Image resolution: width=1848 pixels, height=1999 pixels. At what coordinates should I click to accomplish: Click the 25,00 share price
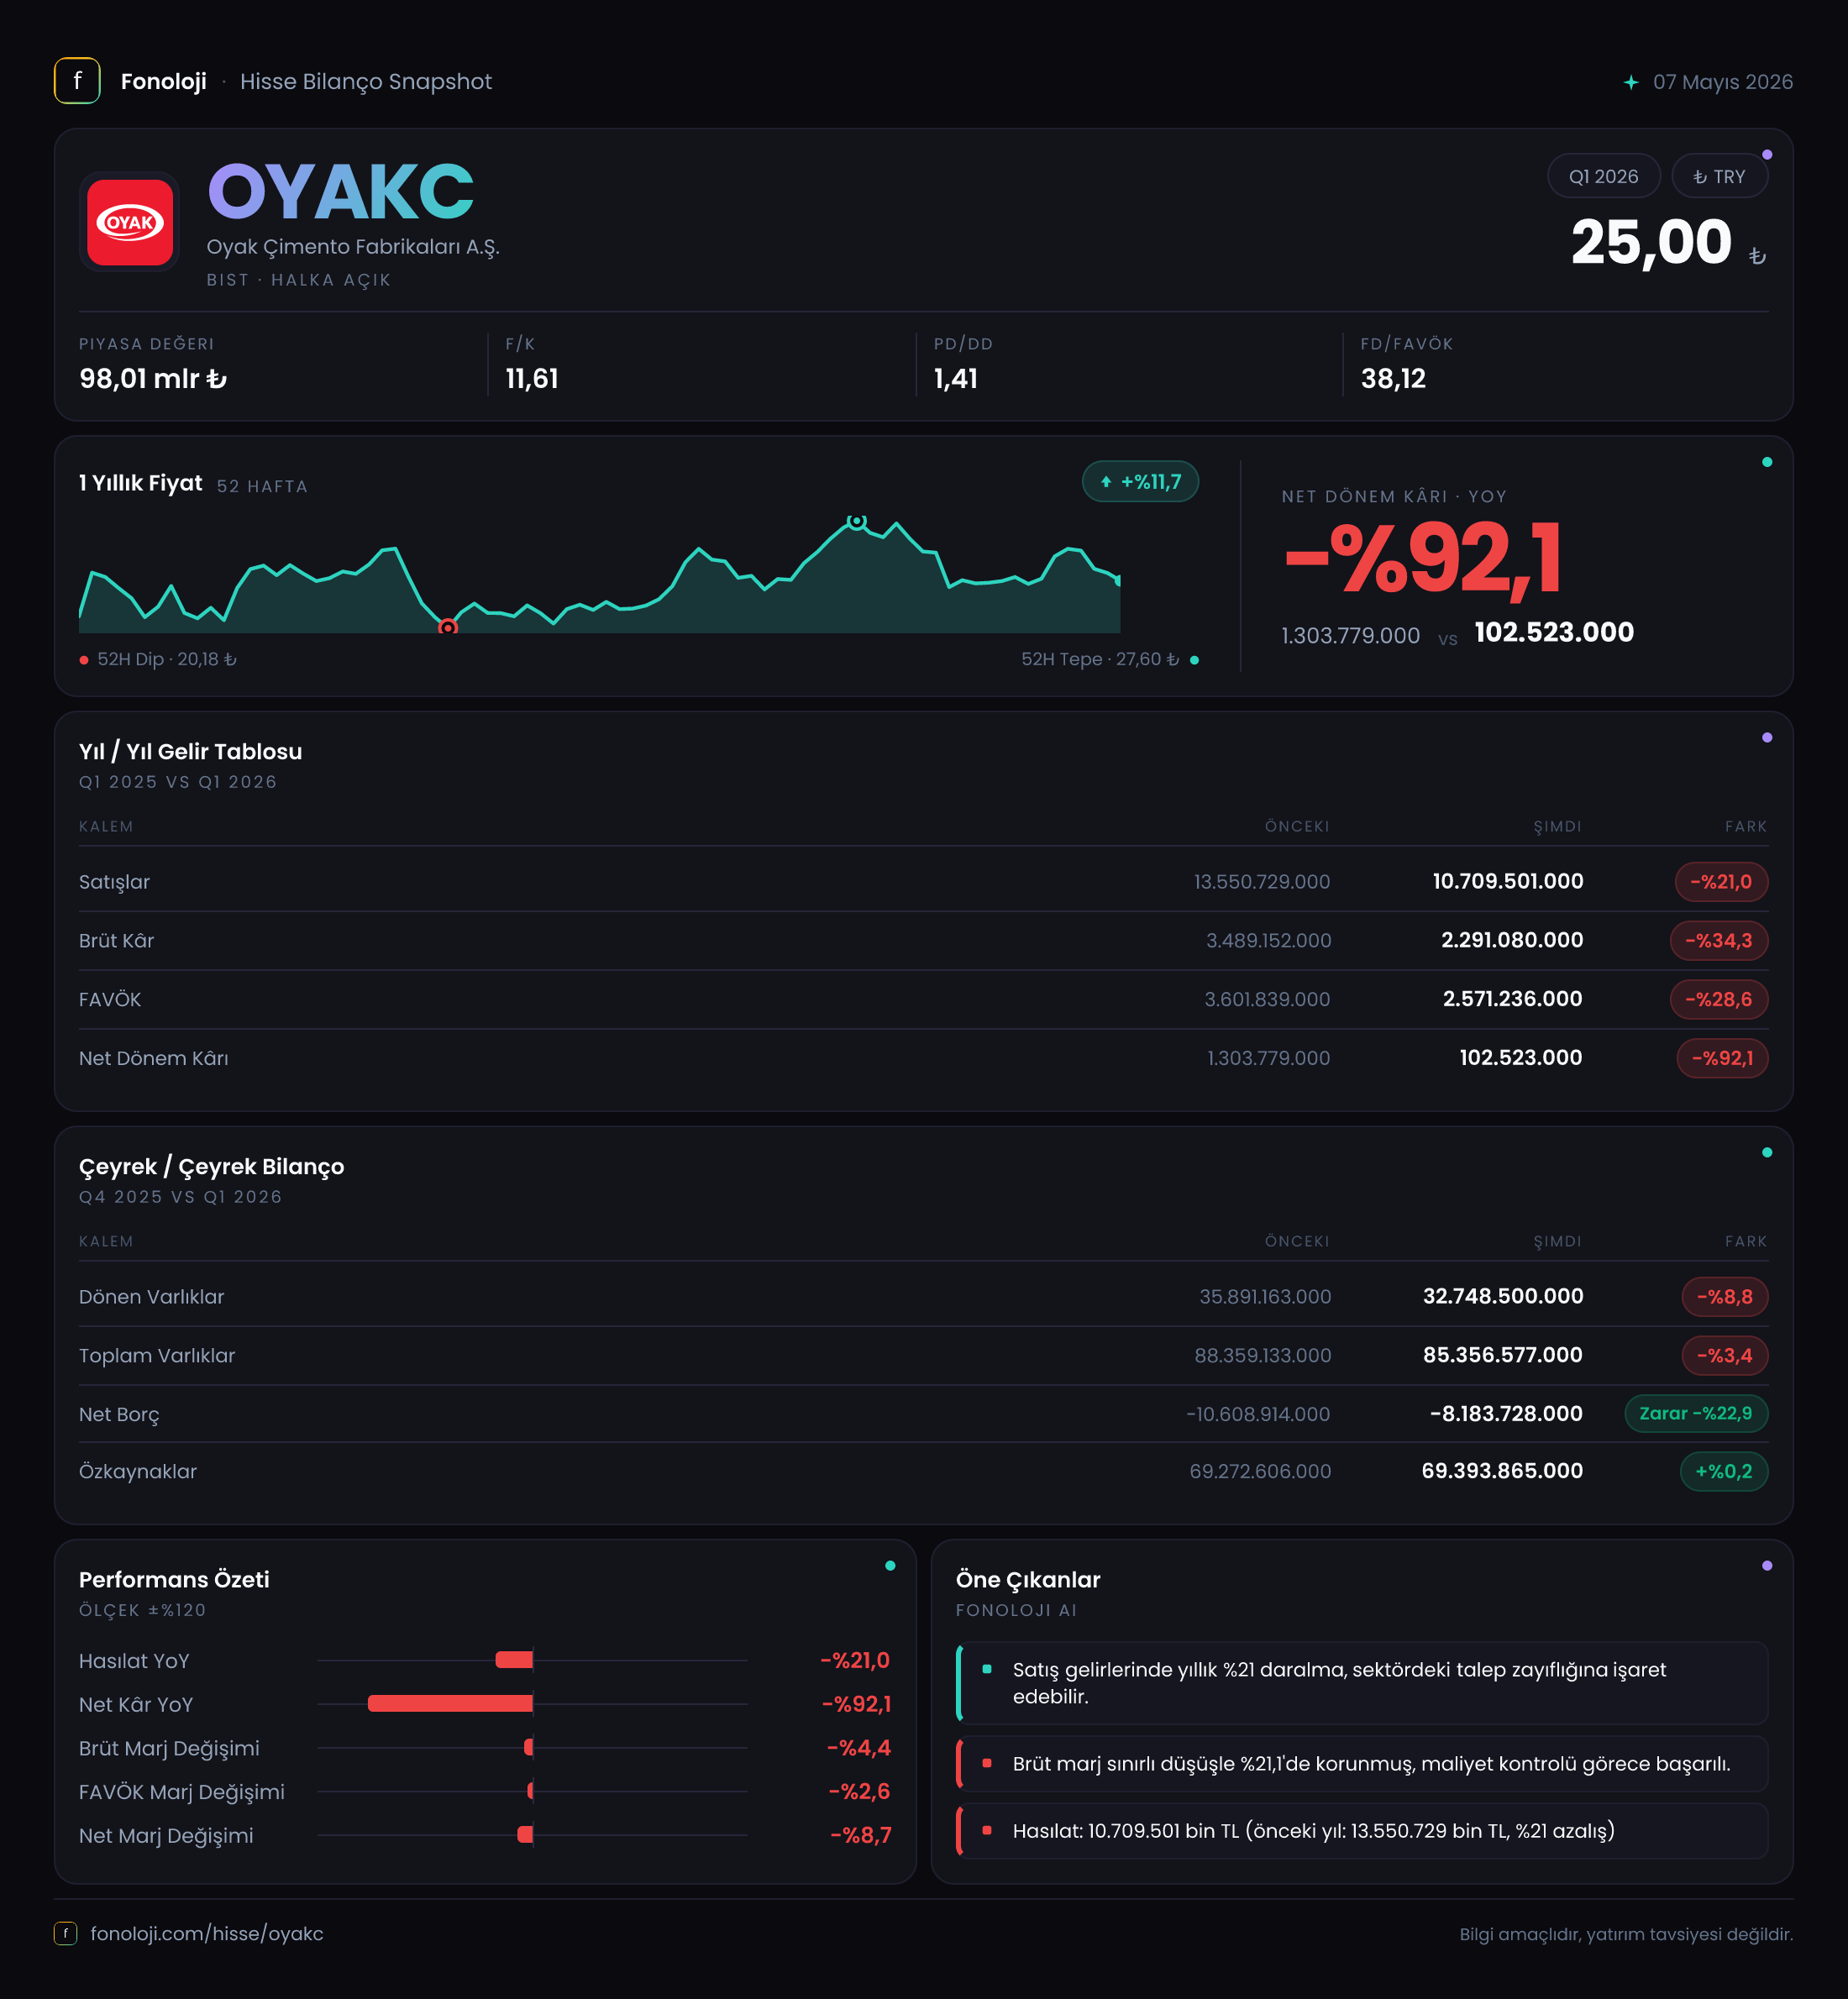(x=1651, y=242)
